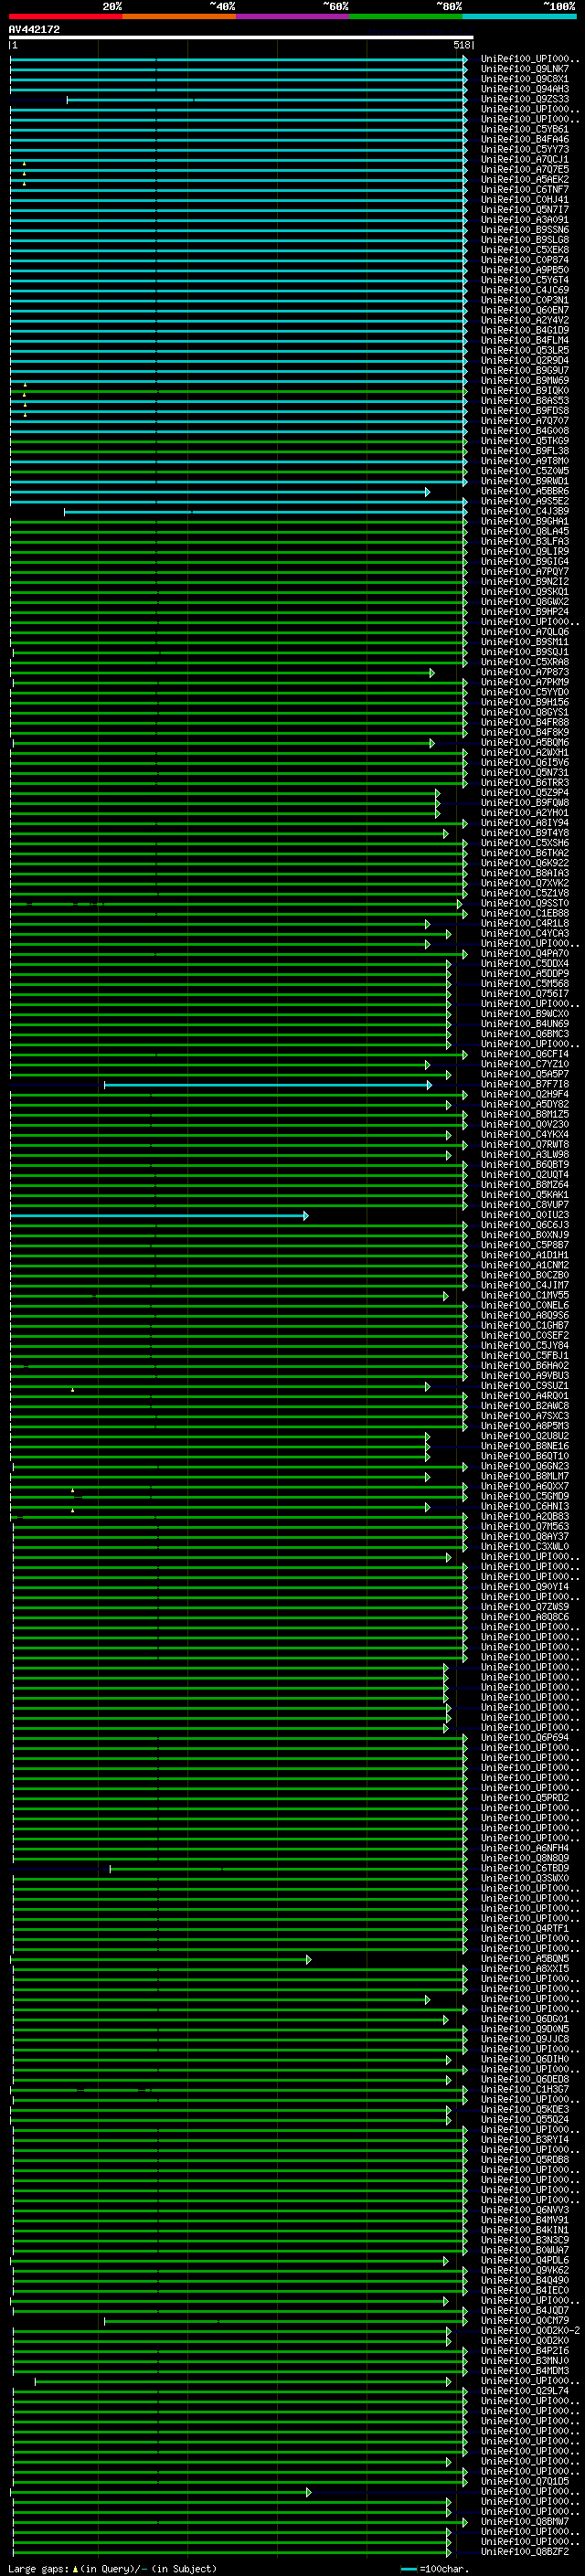Select the UniRef100_B9H156 label
The image size is (585, 2576).
click(x=525, y=702)
